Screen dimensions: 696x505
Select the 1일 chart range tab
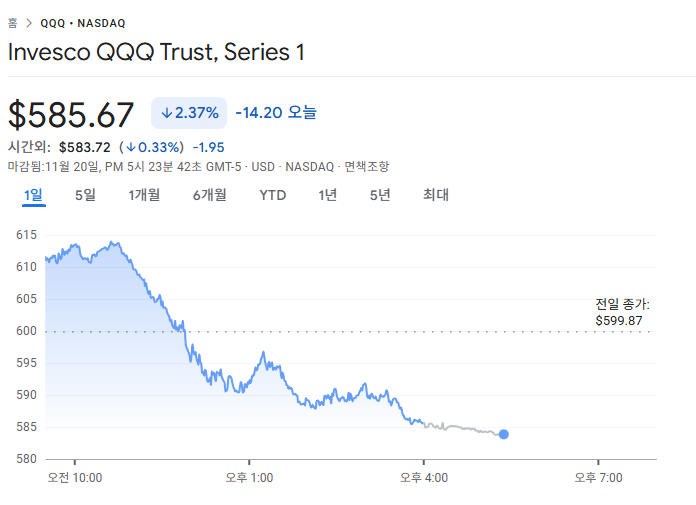(34, 195)
